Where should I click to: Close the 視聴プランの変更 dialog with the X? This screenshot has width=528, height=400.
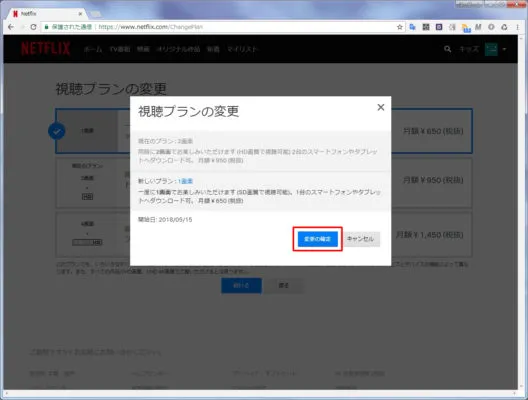pyautogui.click(x=381, y=107)
